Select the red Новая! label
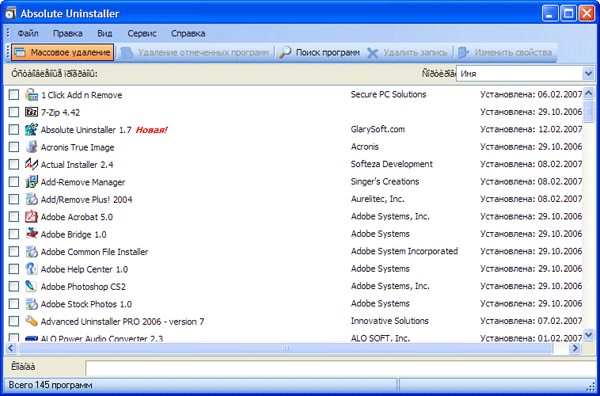 [152, 130]
